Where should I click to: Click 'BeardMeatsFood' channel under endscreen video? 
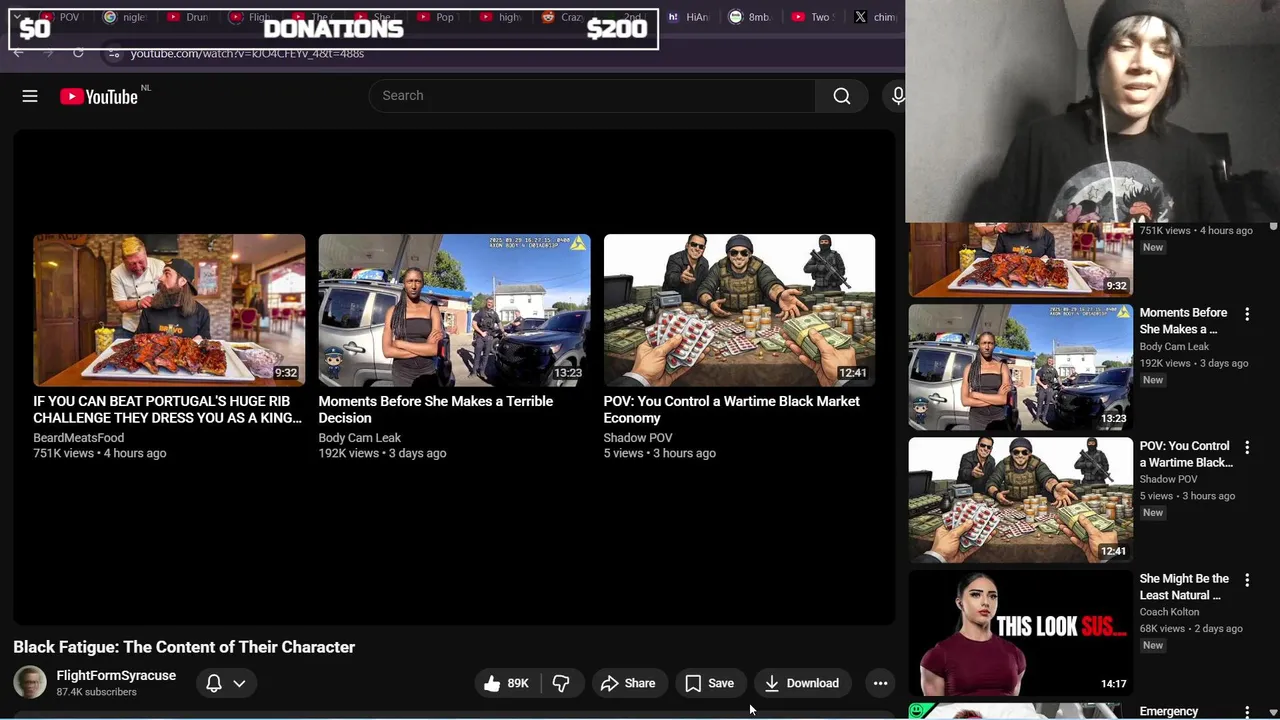point(79,438)
